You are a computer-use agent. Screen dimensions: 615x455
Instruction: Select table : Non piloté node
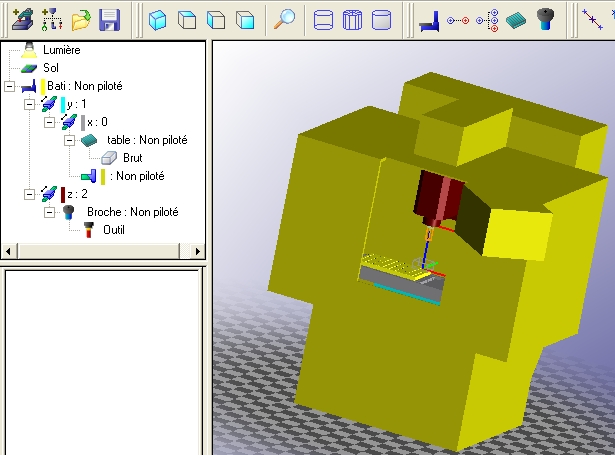147,140
